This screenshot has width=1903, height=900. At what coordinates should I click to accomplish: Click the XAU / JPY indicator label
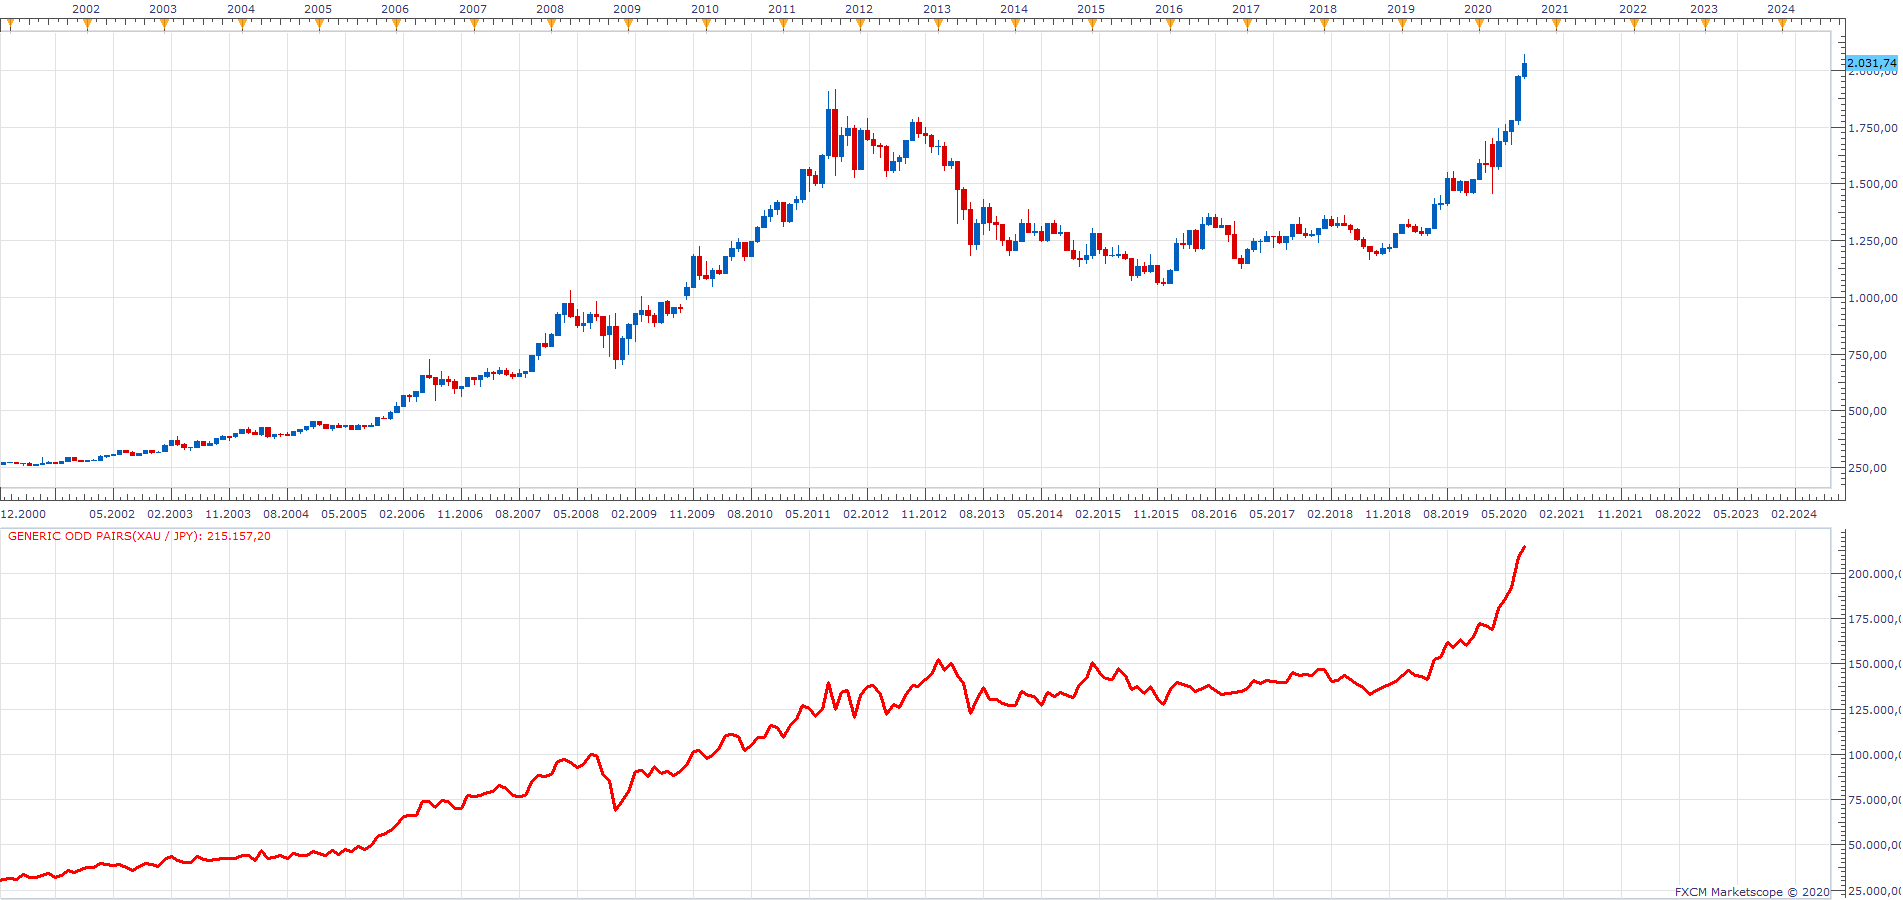(139, 536)
